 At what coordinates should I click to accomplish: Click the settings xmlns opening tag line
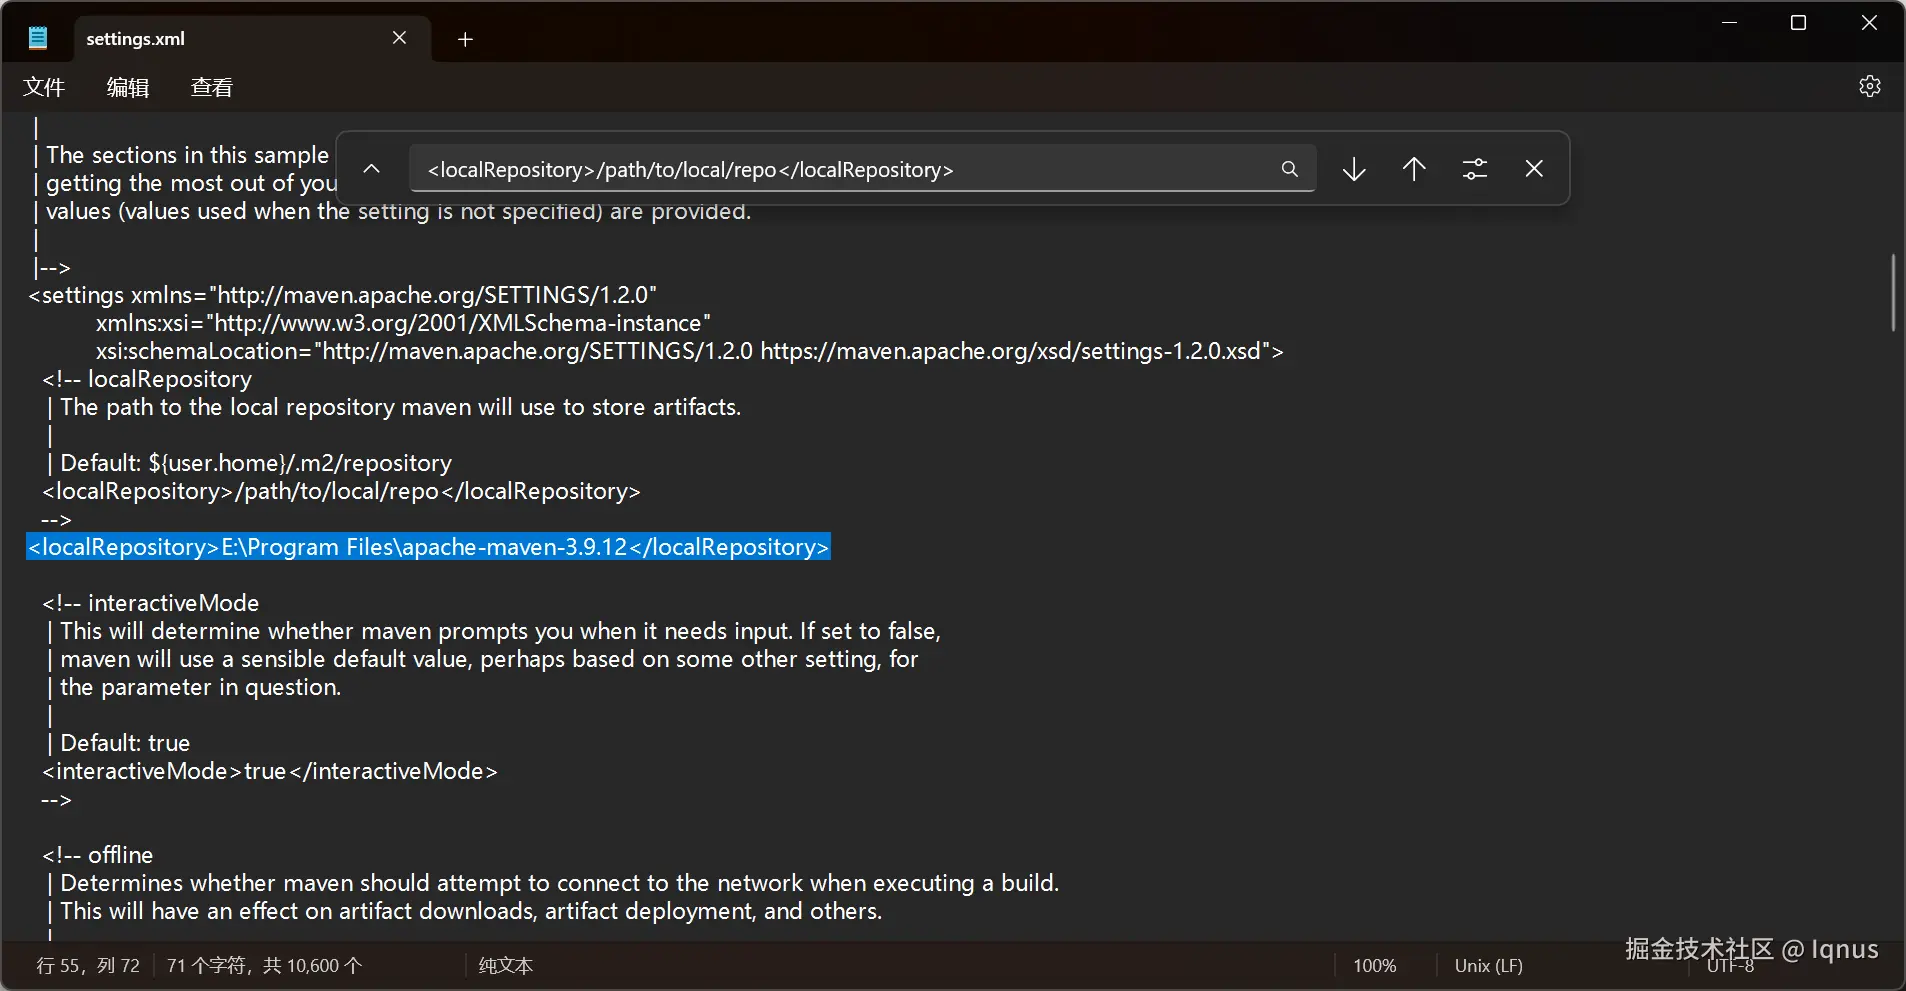click(342, 295)
